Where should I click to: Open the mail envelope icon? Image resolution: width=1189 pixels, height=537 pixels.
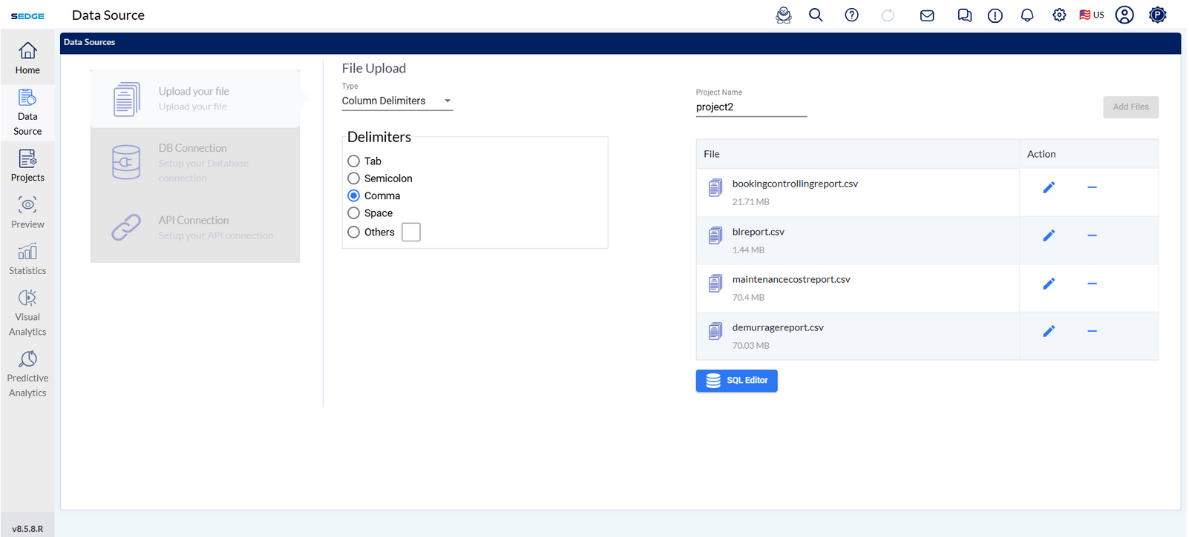click(x=927, y=15)
